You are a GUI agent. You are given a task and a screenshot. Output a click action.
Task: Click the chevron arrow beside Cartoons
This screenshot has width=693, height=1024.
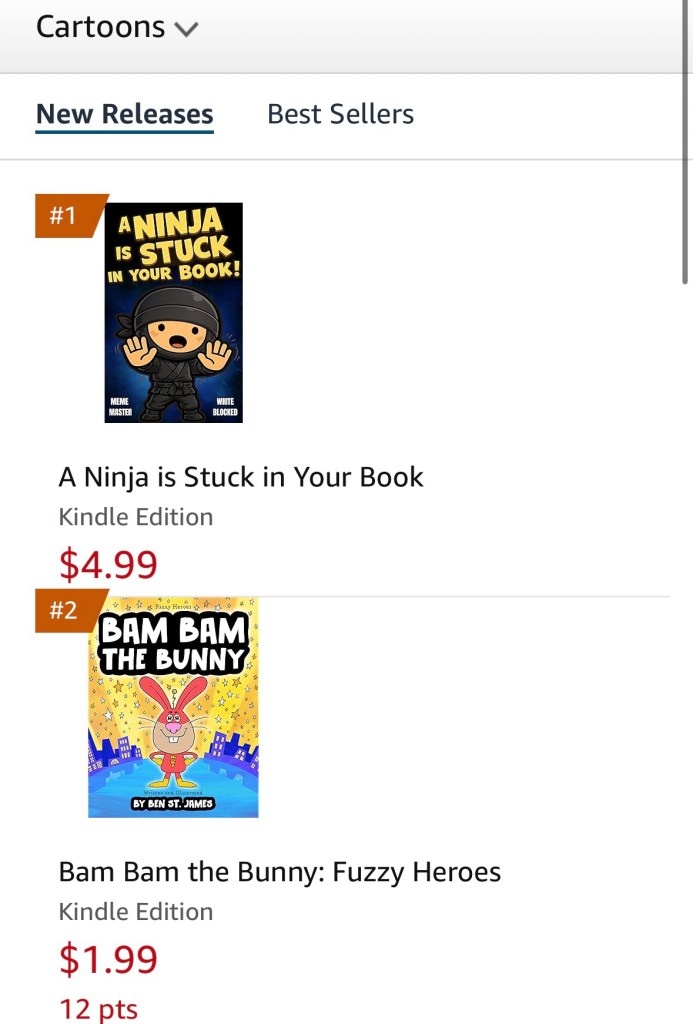(x=186, y=29)
